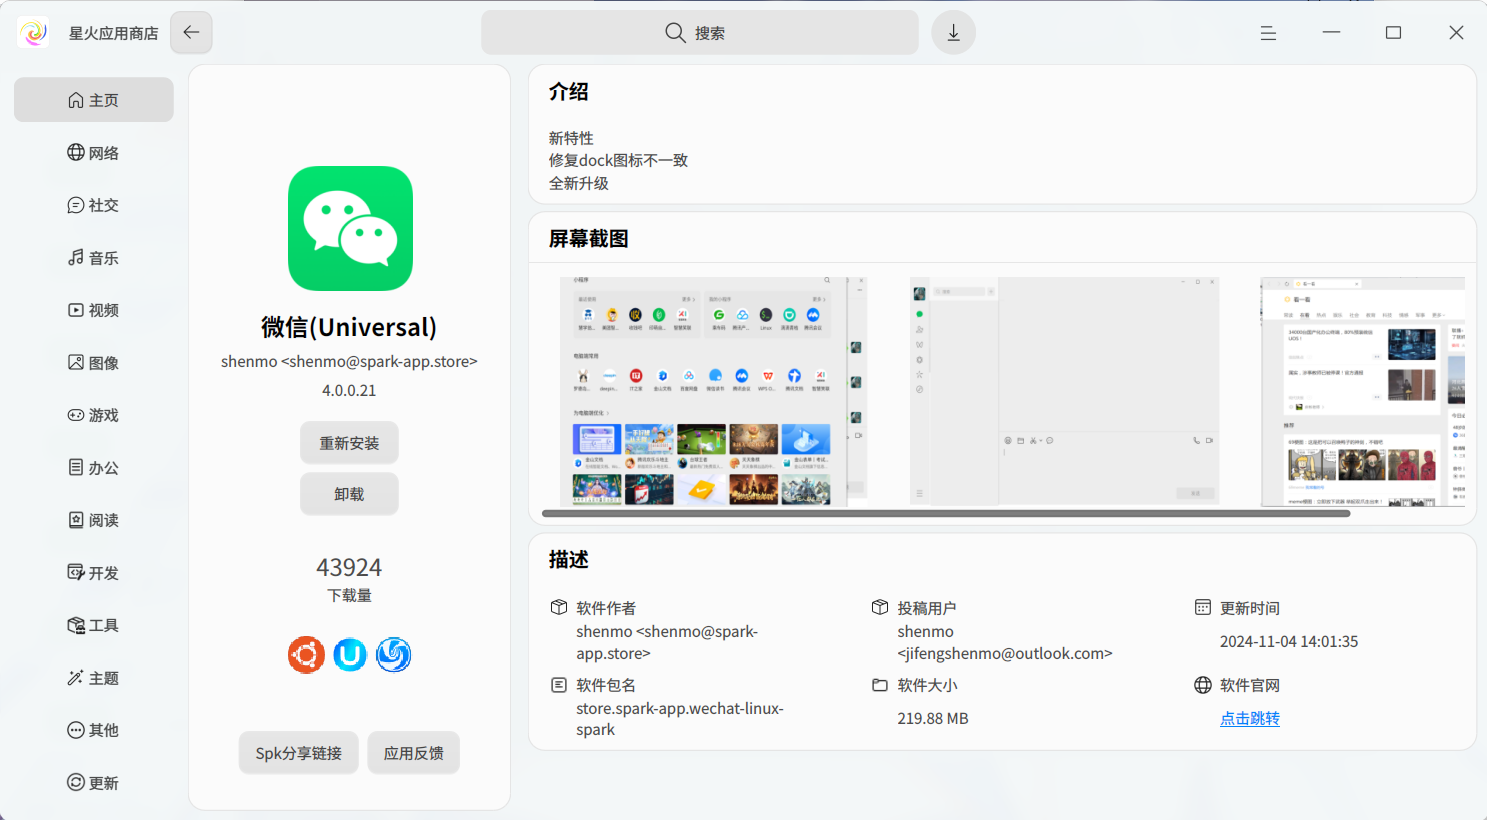Click the deepin support icon
Viewport: 1487px width, 820px height.
click(393, 655)
